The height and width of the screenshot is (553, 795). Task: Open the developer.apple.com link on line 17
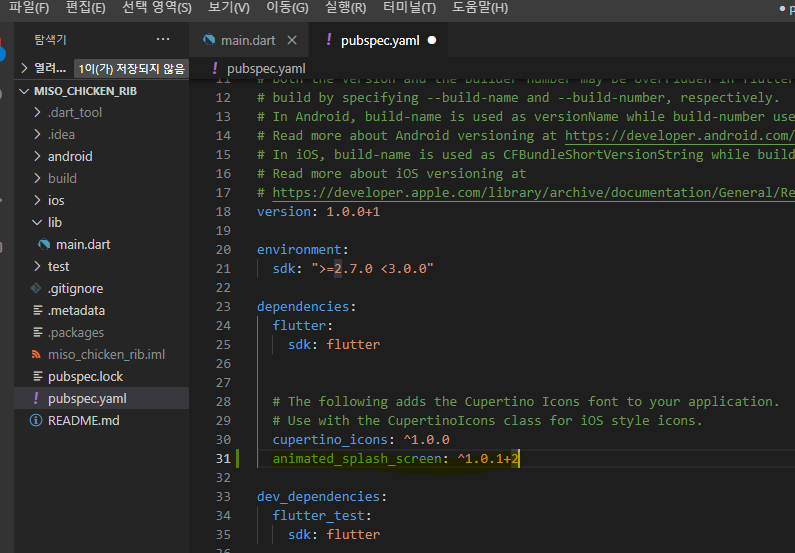533,193
